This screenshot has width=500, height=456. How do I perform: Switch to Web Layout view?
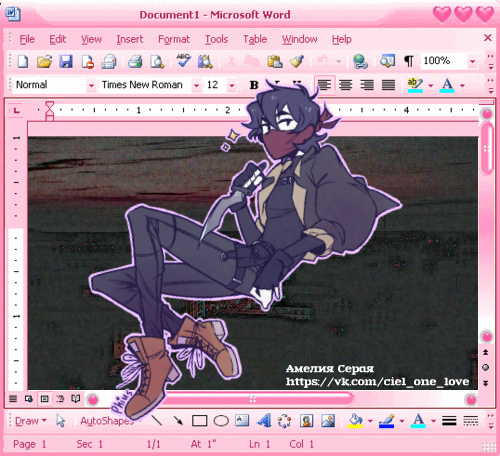pos(28,399)
